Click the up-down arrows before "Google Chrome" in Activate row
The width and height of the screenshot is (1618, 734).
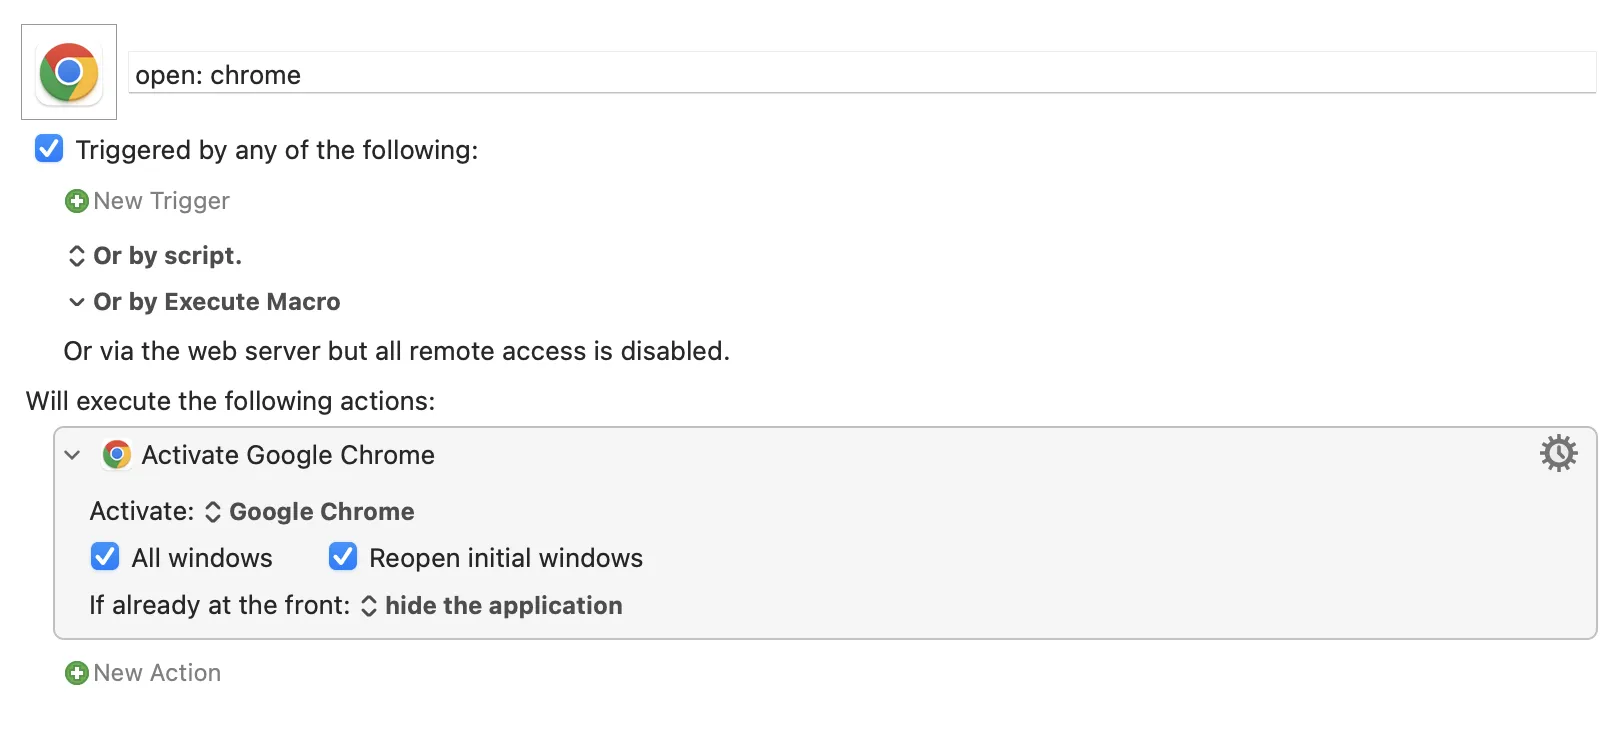point(213,512)
